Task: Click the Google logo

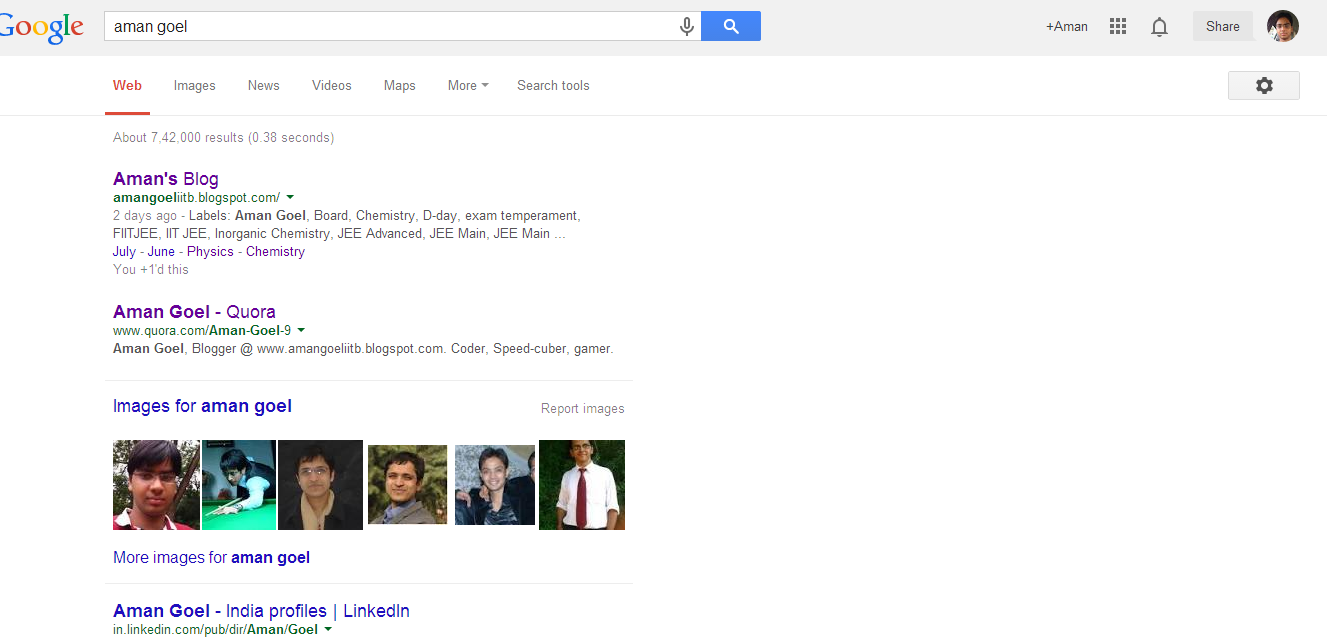Action: tap(41, 28)
